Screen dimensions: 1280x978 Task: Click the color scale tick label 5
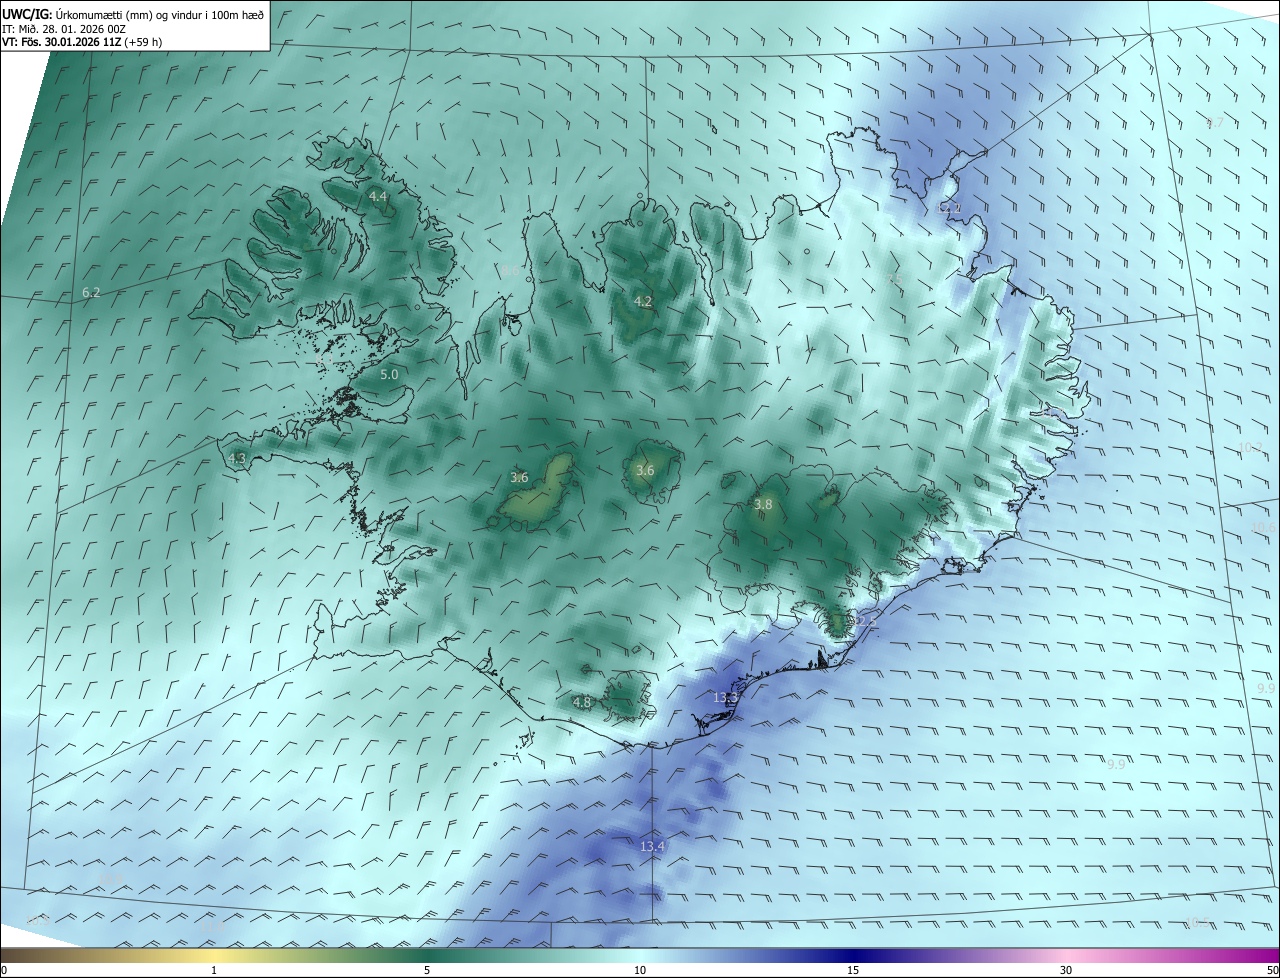(427, 970)
